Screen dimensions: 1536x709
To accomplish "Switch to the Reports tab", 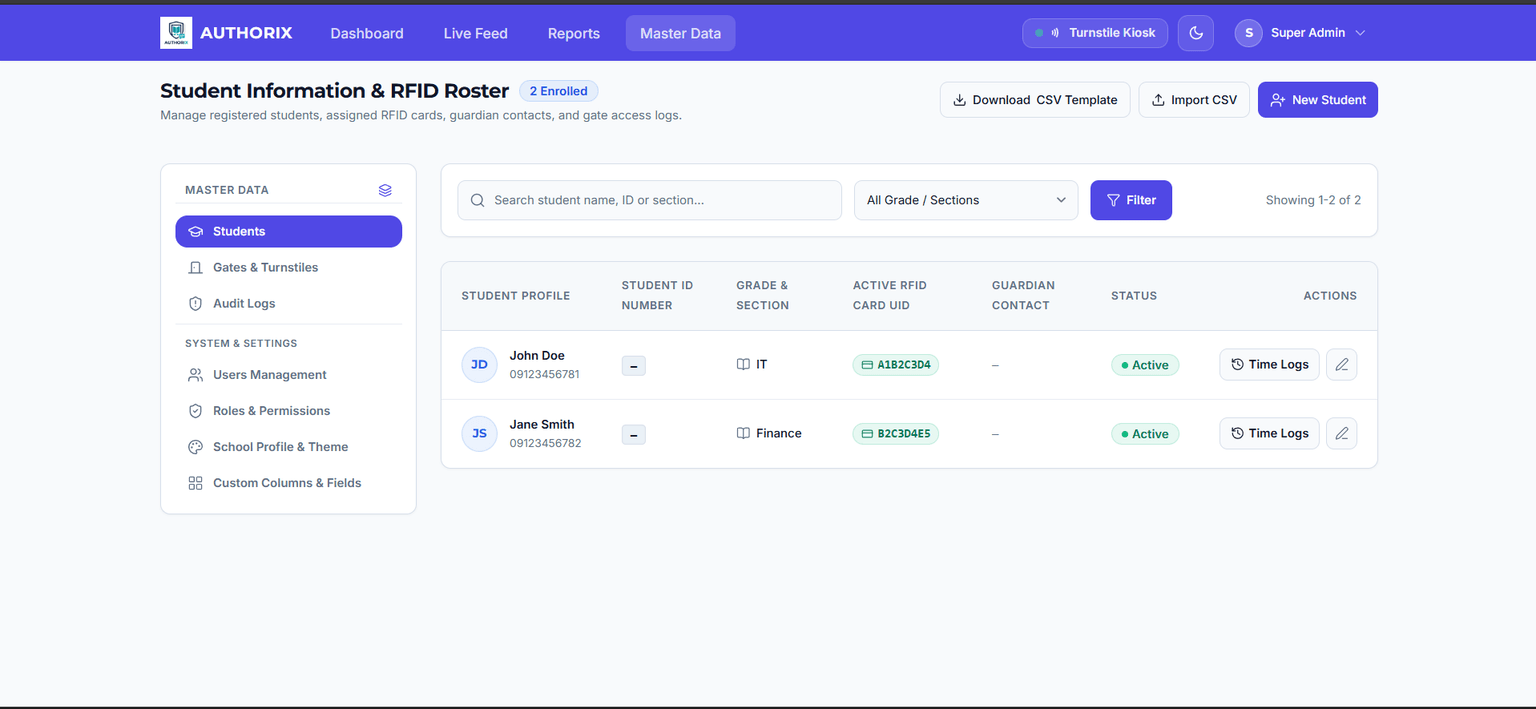I will point(574,33).
